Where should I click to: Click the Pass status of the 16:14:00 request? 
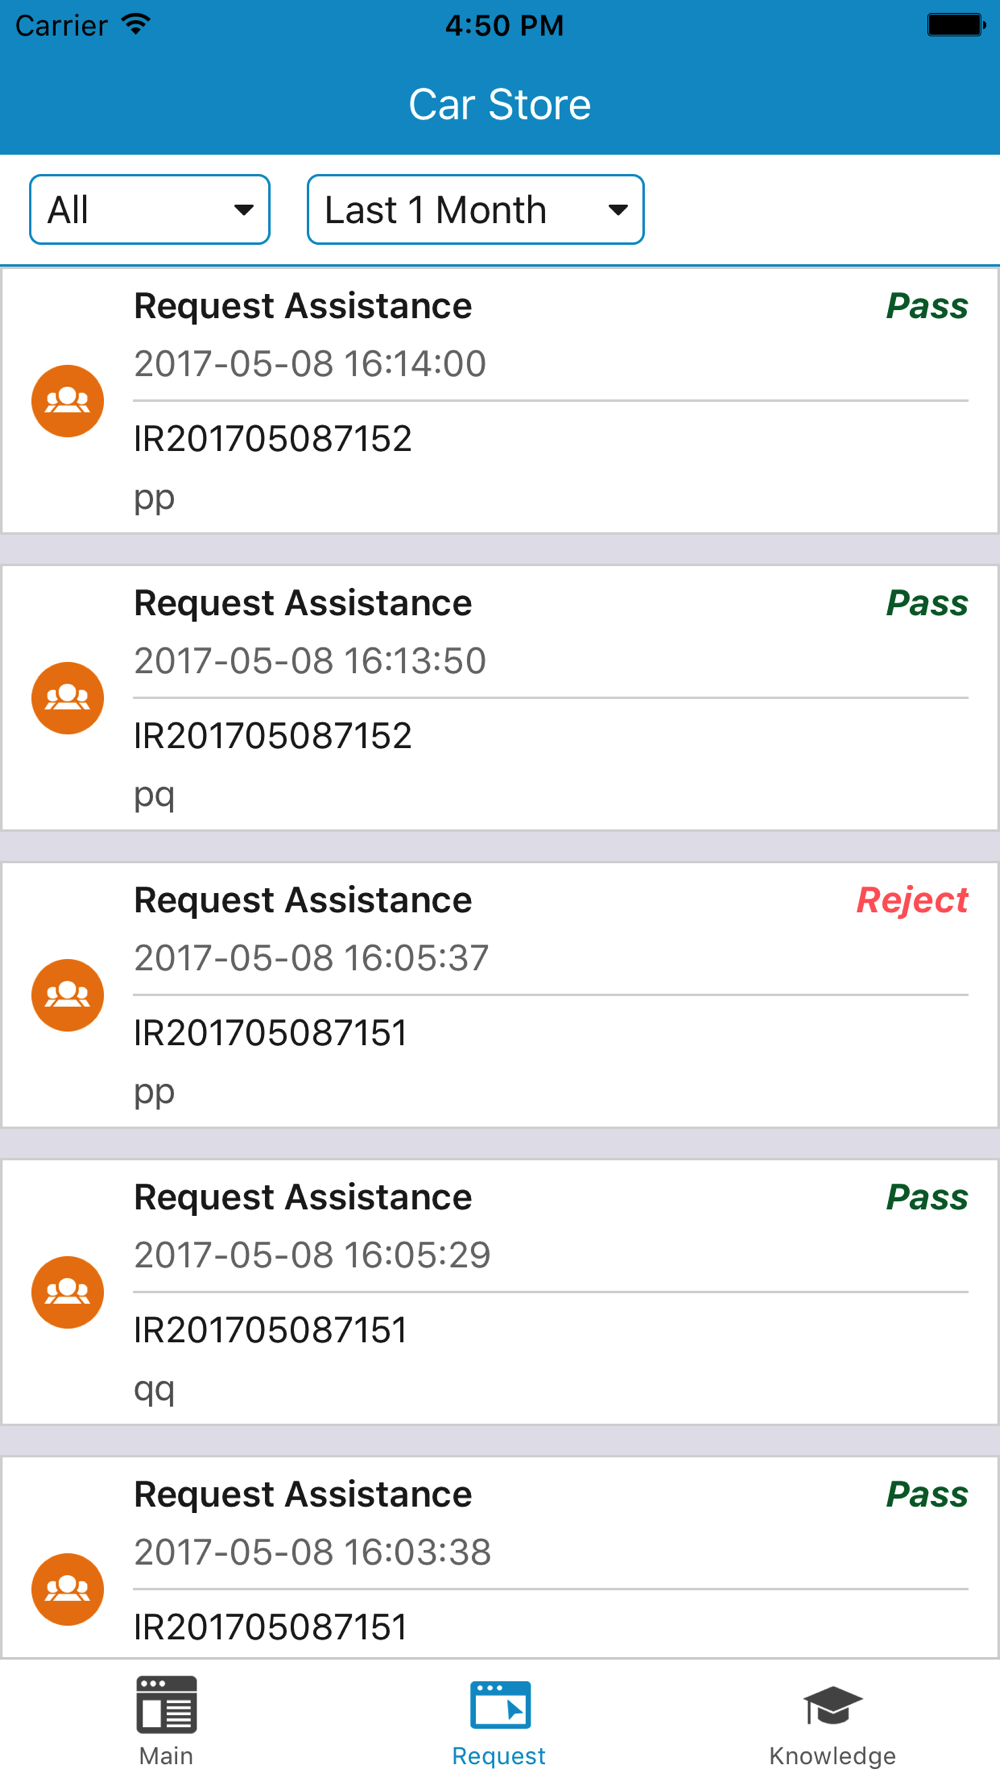pos(927,306)
